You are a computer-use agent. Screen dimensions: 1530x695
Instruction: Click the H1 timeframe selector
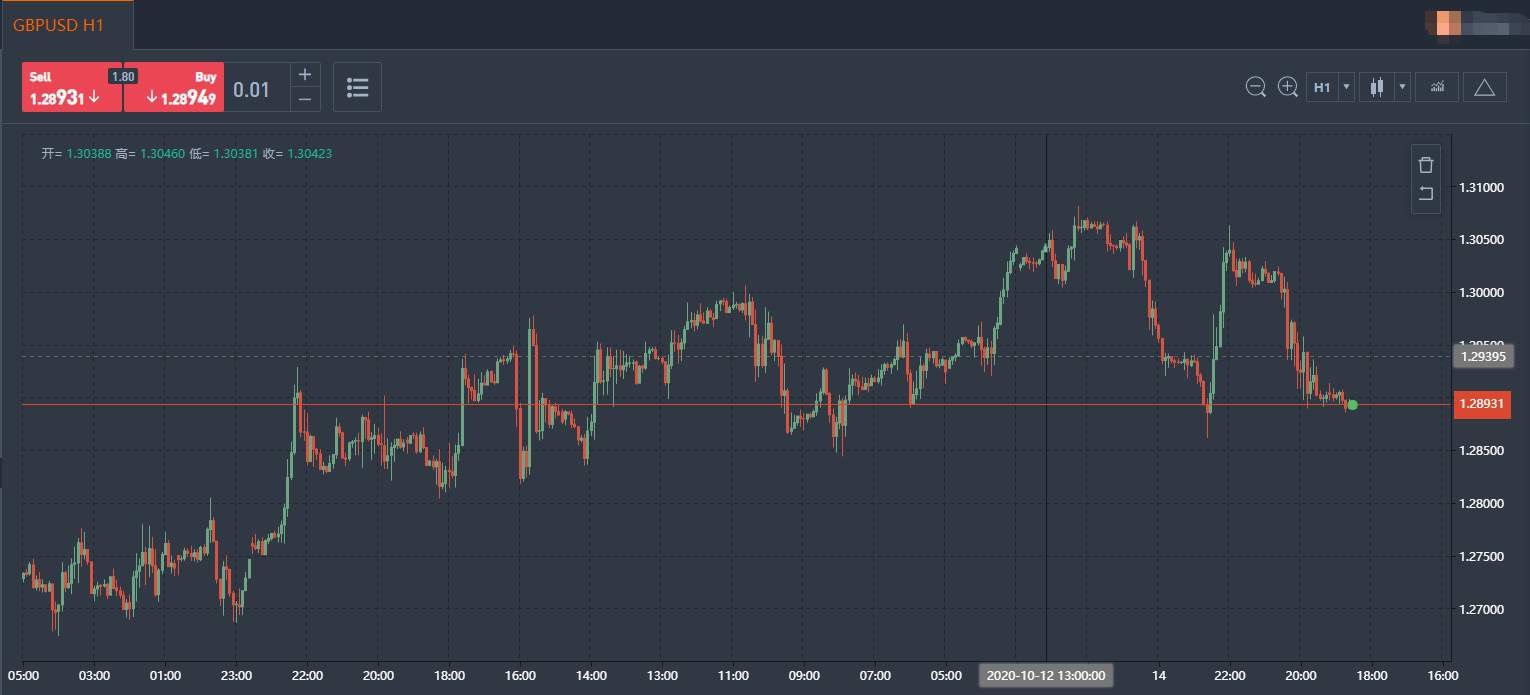[x=1322, y=87]
